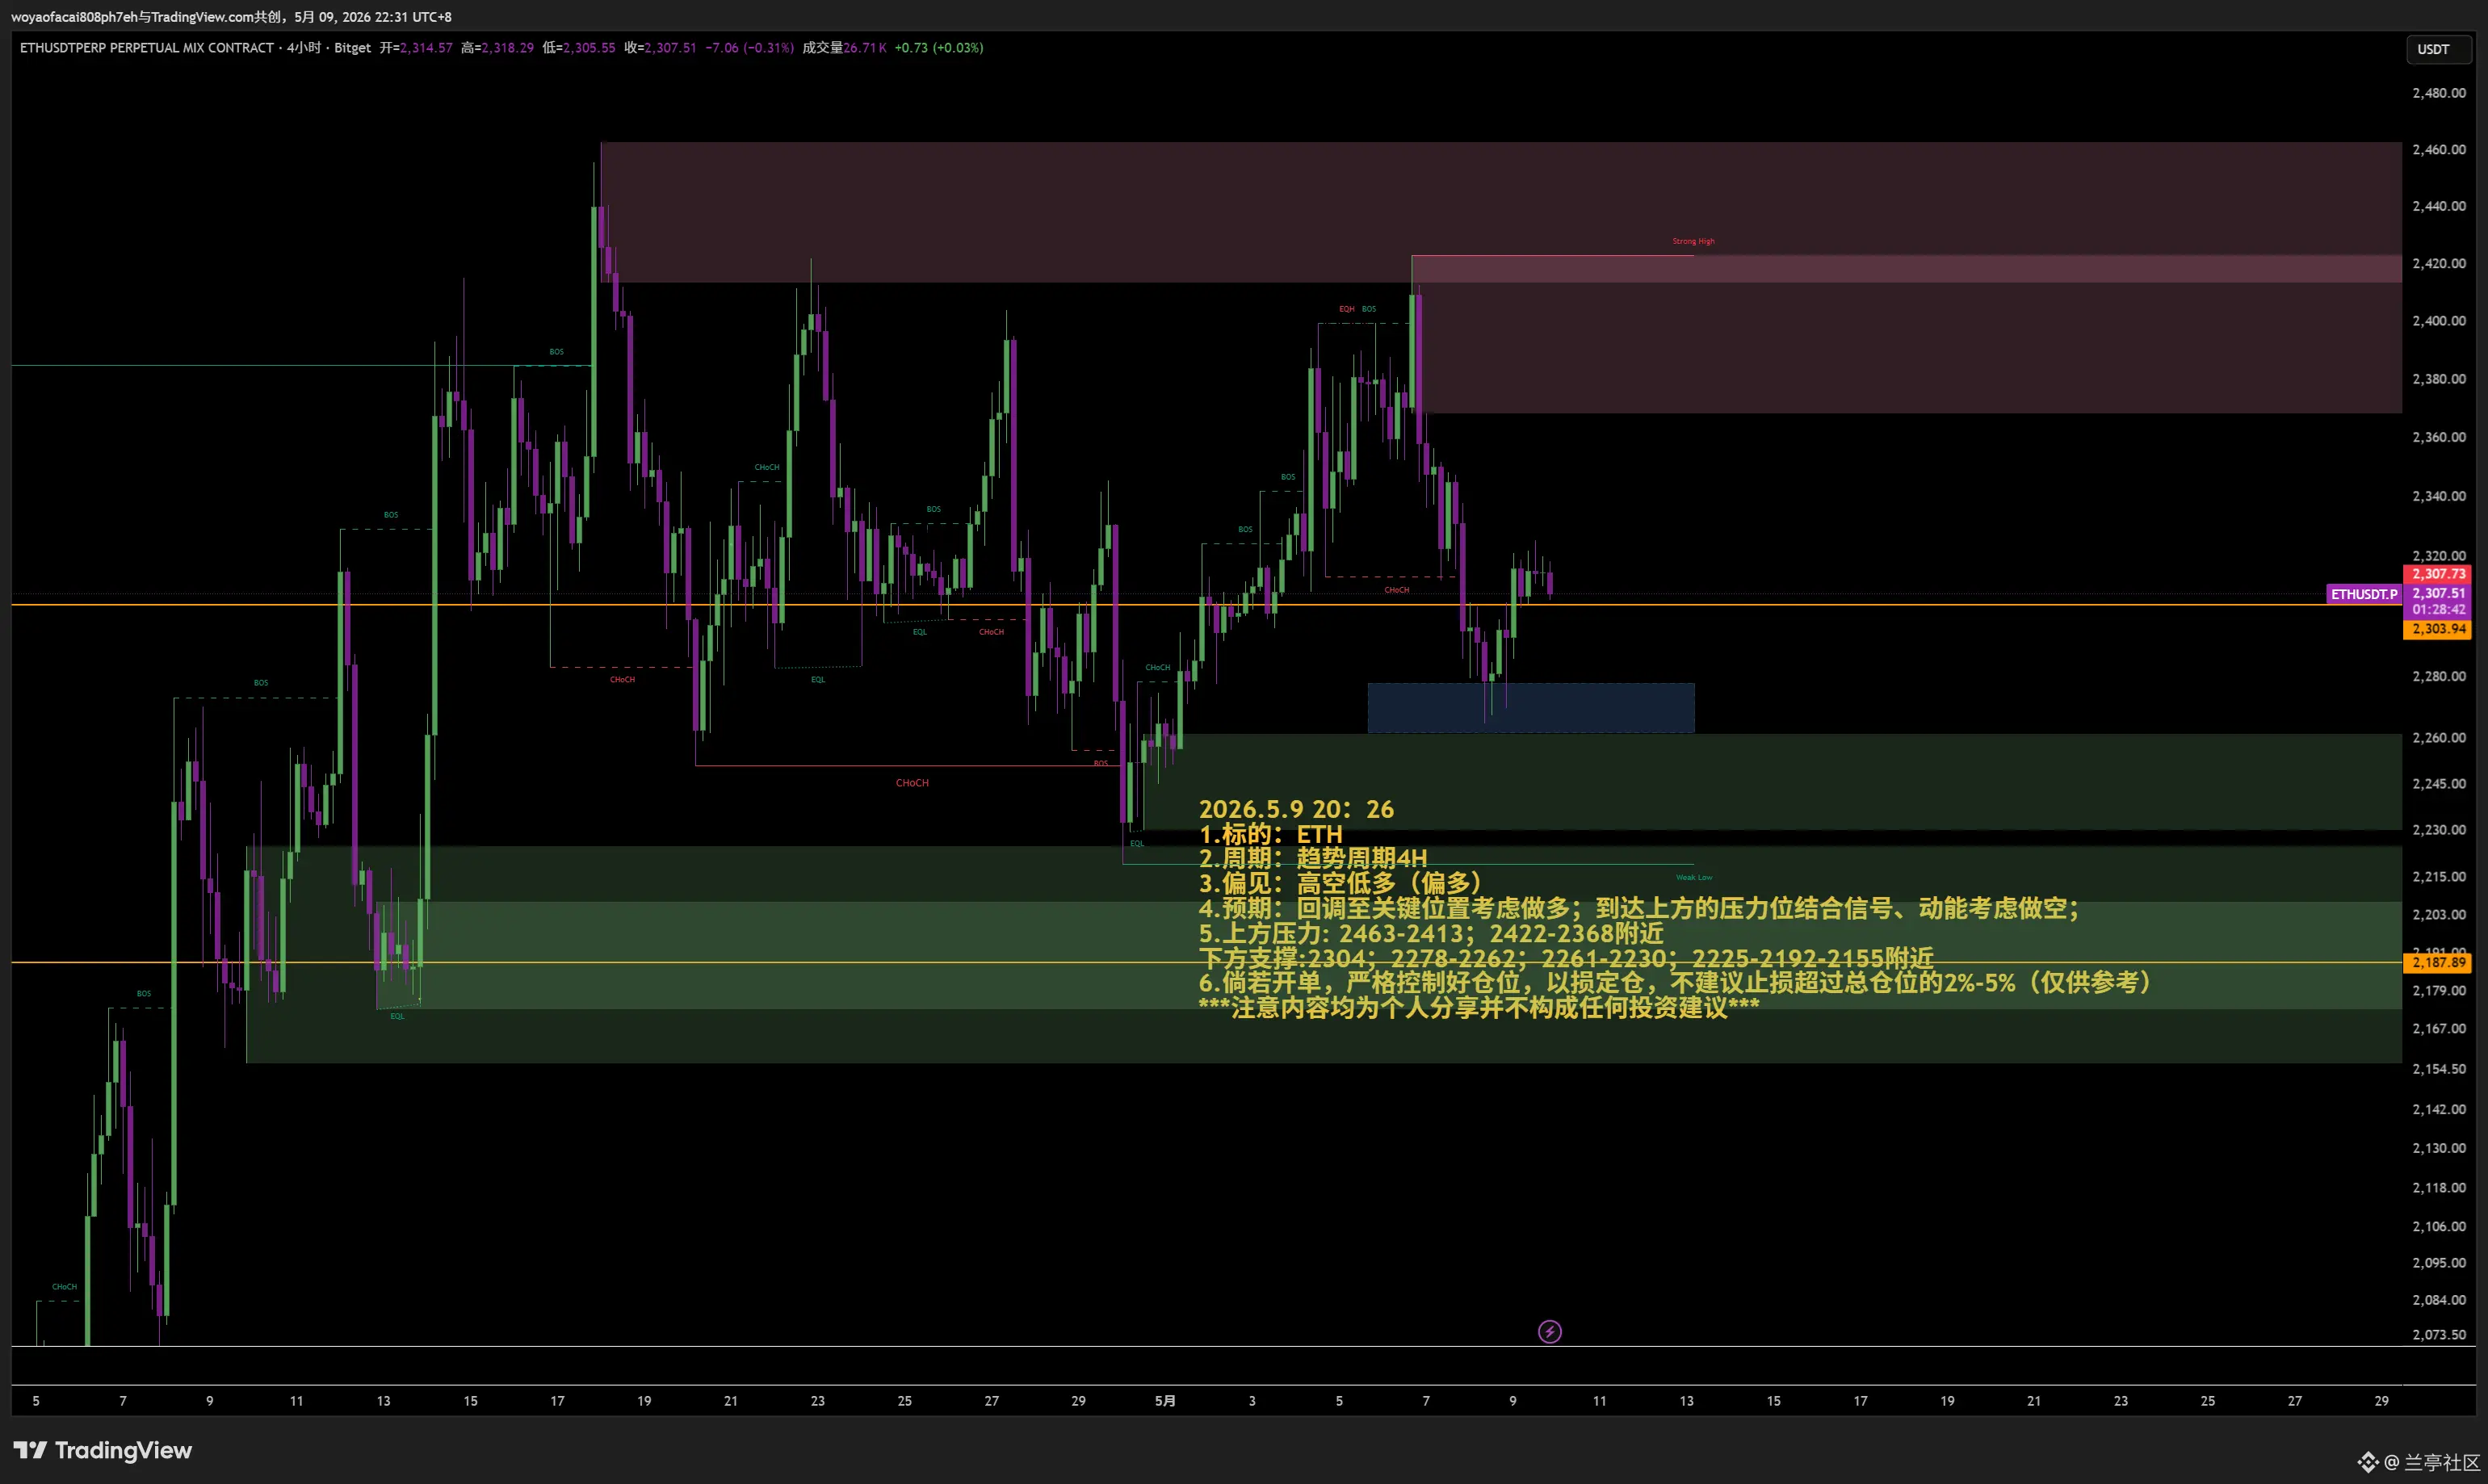Click the candle countdown 01:28:42

[x=2438, y=609]
